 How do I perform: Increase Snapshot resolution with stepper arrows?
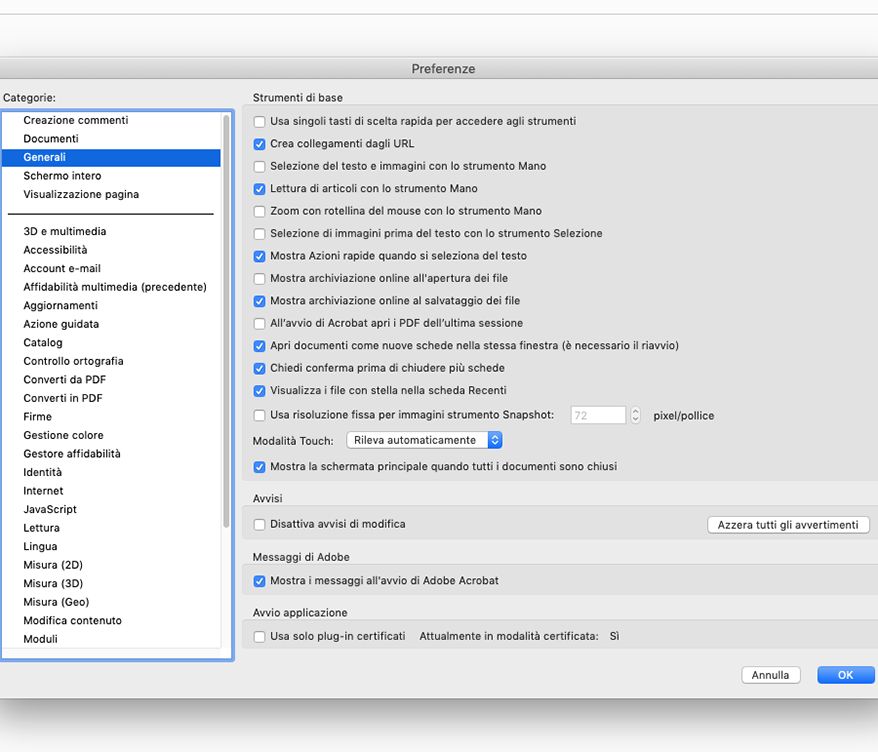(635, 411)
